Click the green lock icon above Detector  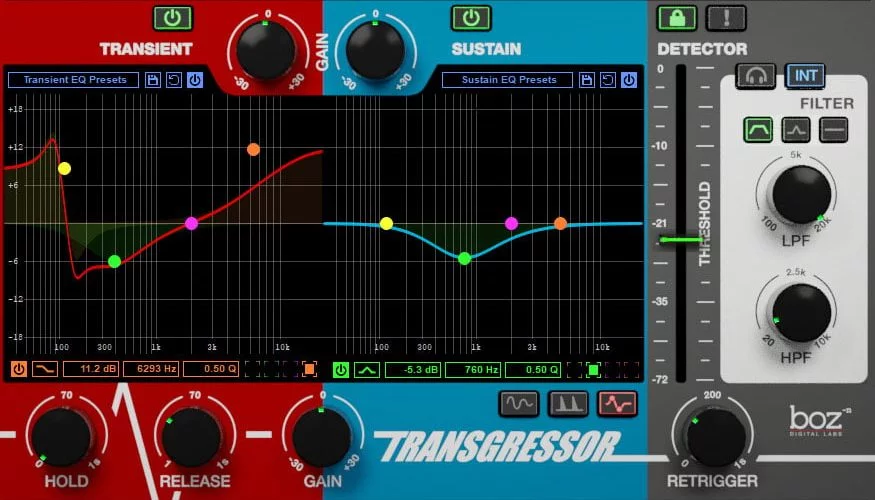tap(677, 18)
